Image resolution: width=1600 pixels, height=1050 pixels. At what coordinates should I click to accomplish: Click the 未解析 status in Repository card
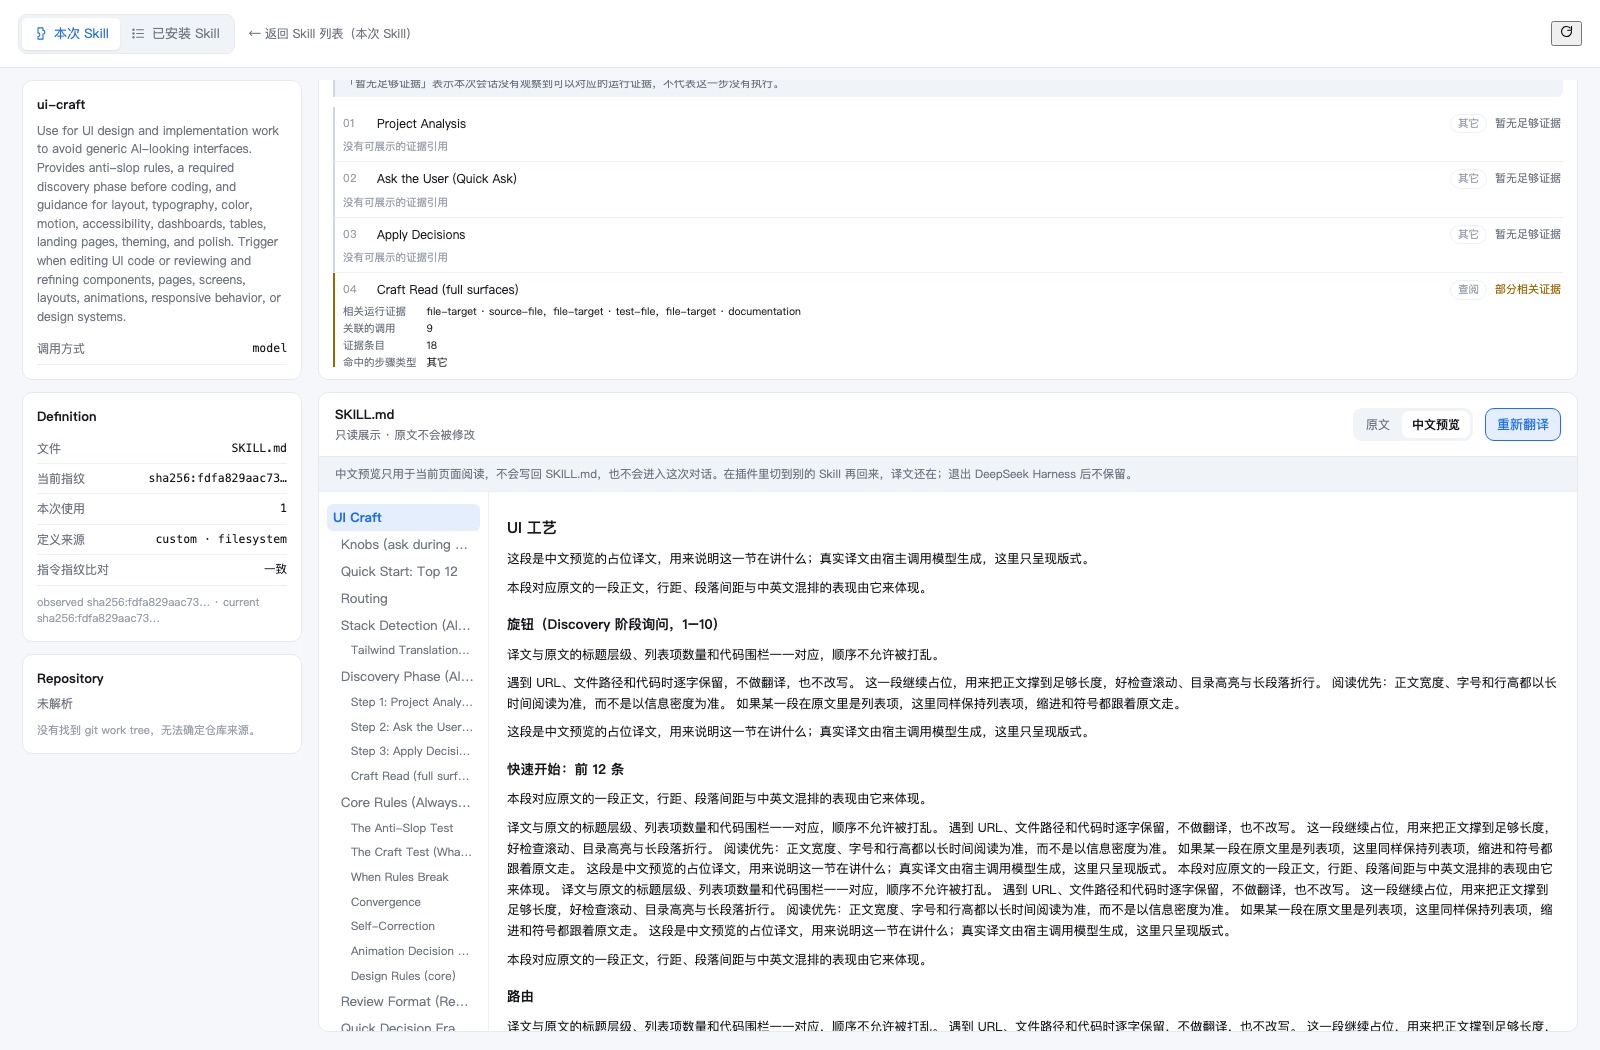pos(55,703)
